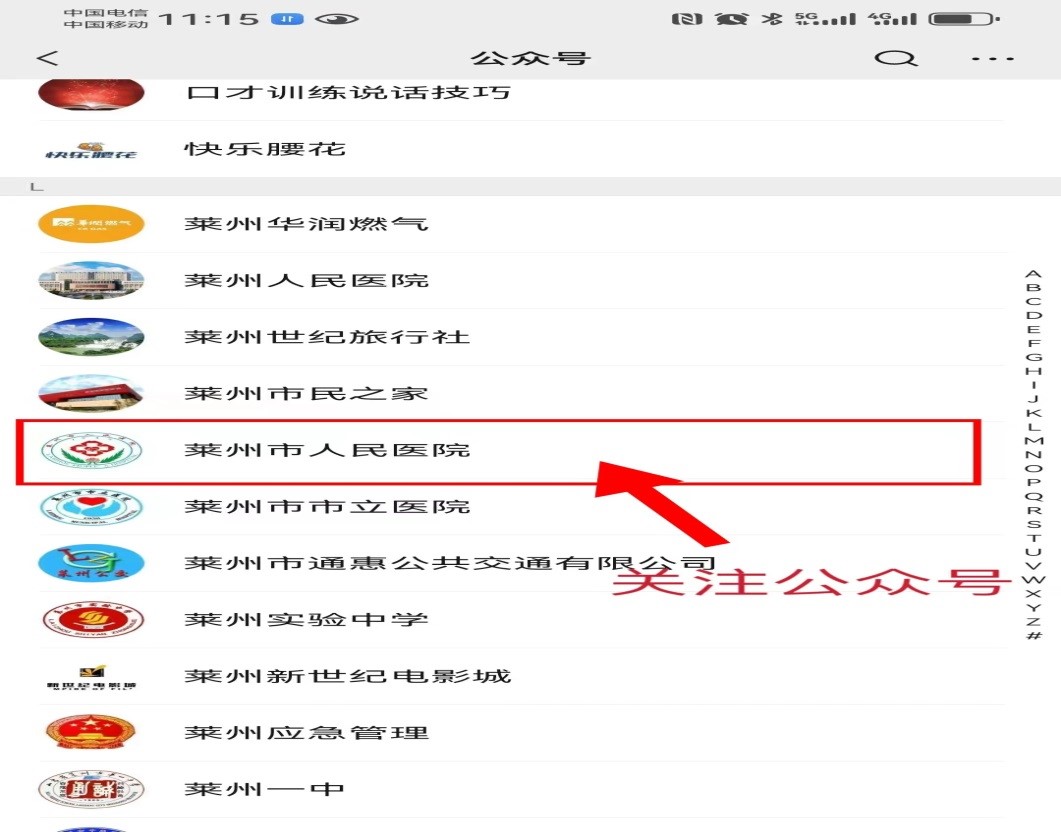Jump to letter Q in index
1061x832 pixels.
pyautogui.click(x=1033, y=496)
